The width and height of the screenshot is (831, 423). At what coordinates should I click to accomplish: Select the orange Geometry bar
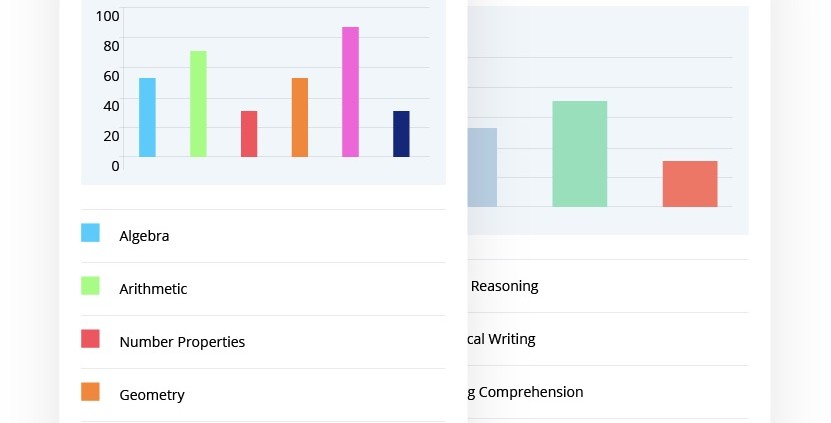[300, 117]
